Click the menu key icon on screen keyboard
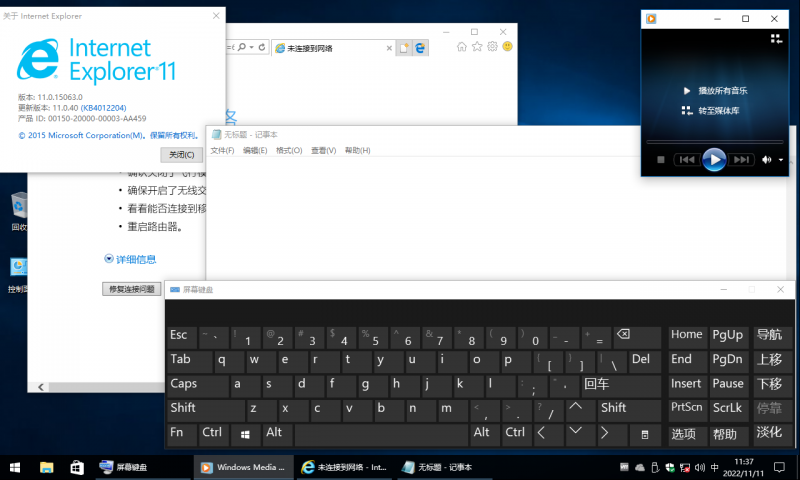 click(645, 434)
